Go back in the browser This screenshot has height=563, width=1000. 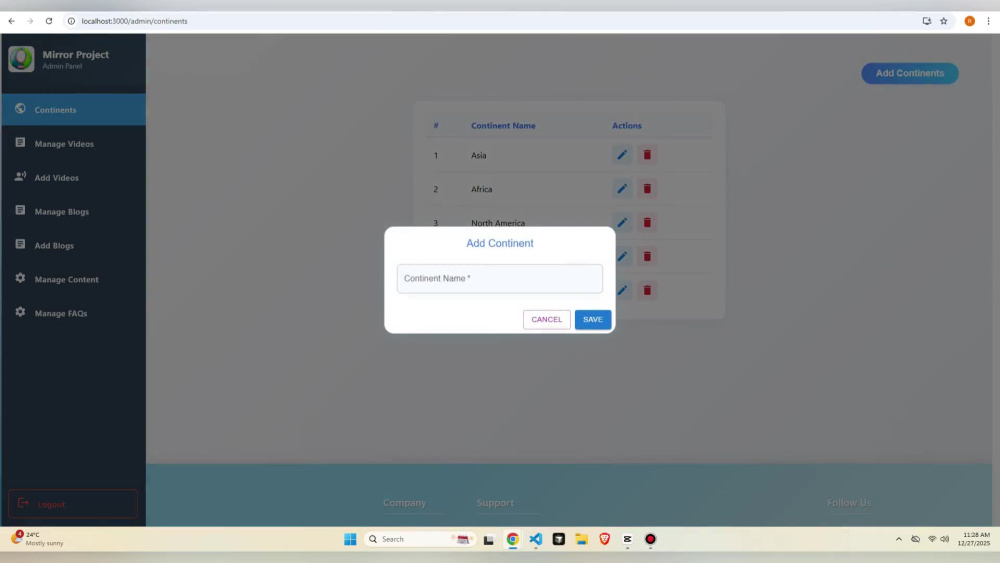11,21
